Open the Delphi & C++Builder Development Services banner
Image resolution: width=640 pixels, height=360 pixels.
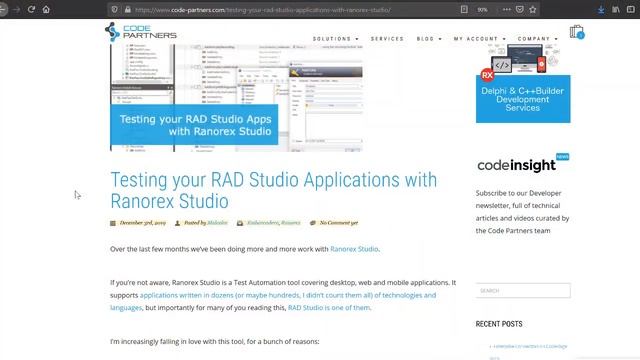(x=523, y=84)
